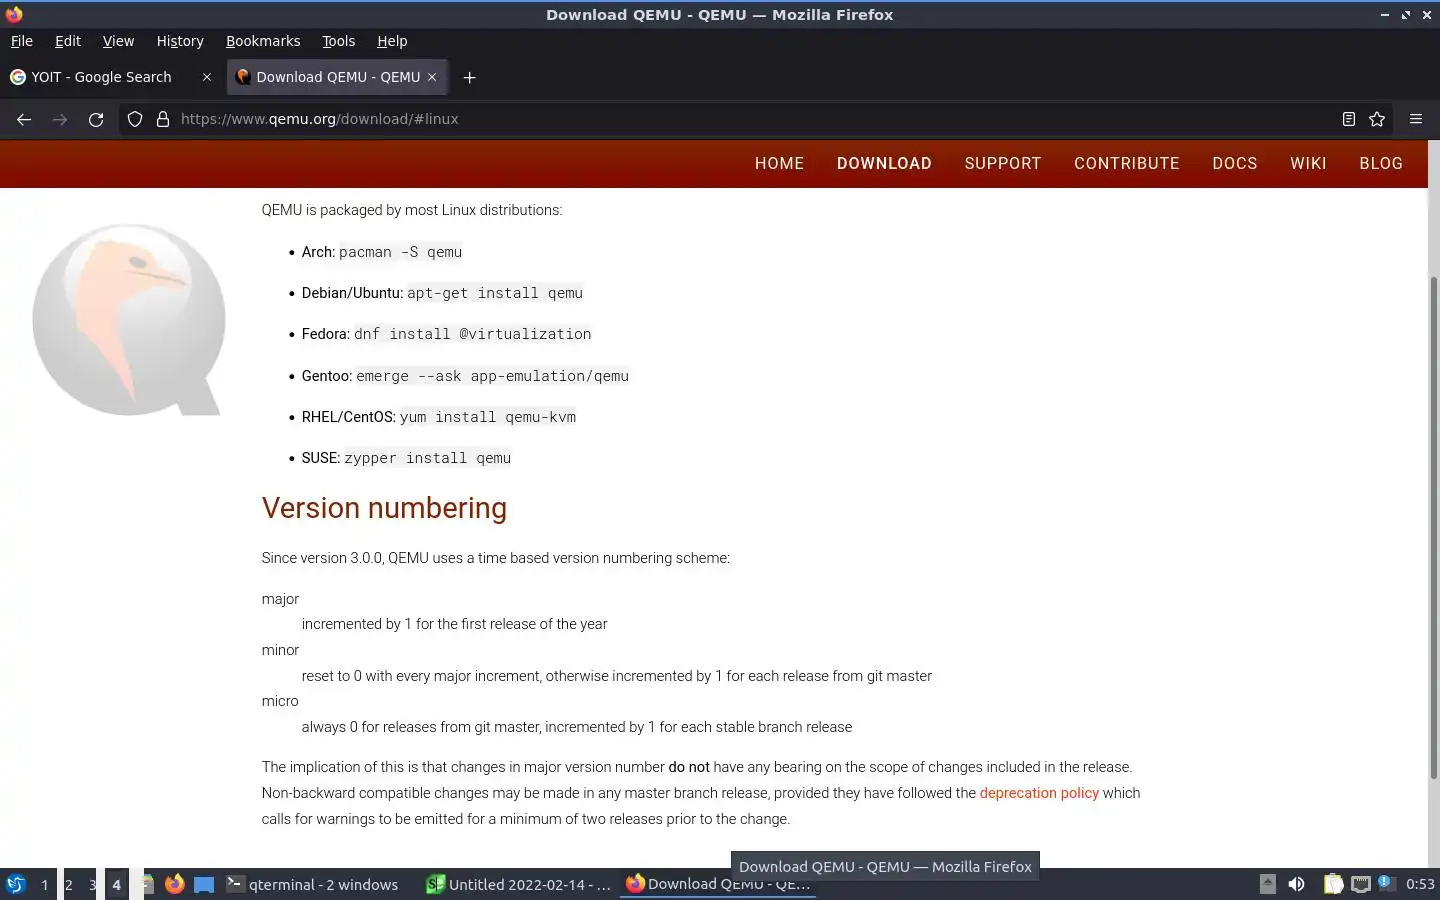The image size is (1440, 900).
Task: Open the wired network tray icon
Action: (x=1360, y=884)
